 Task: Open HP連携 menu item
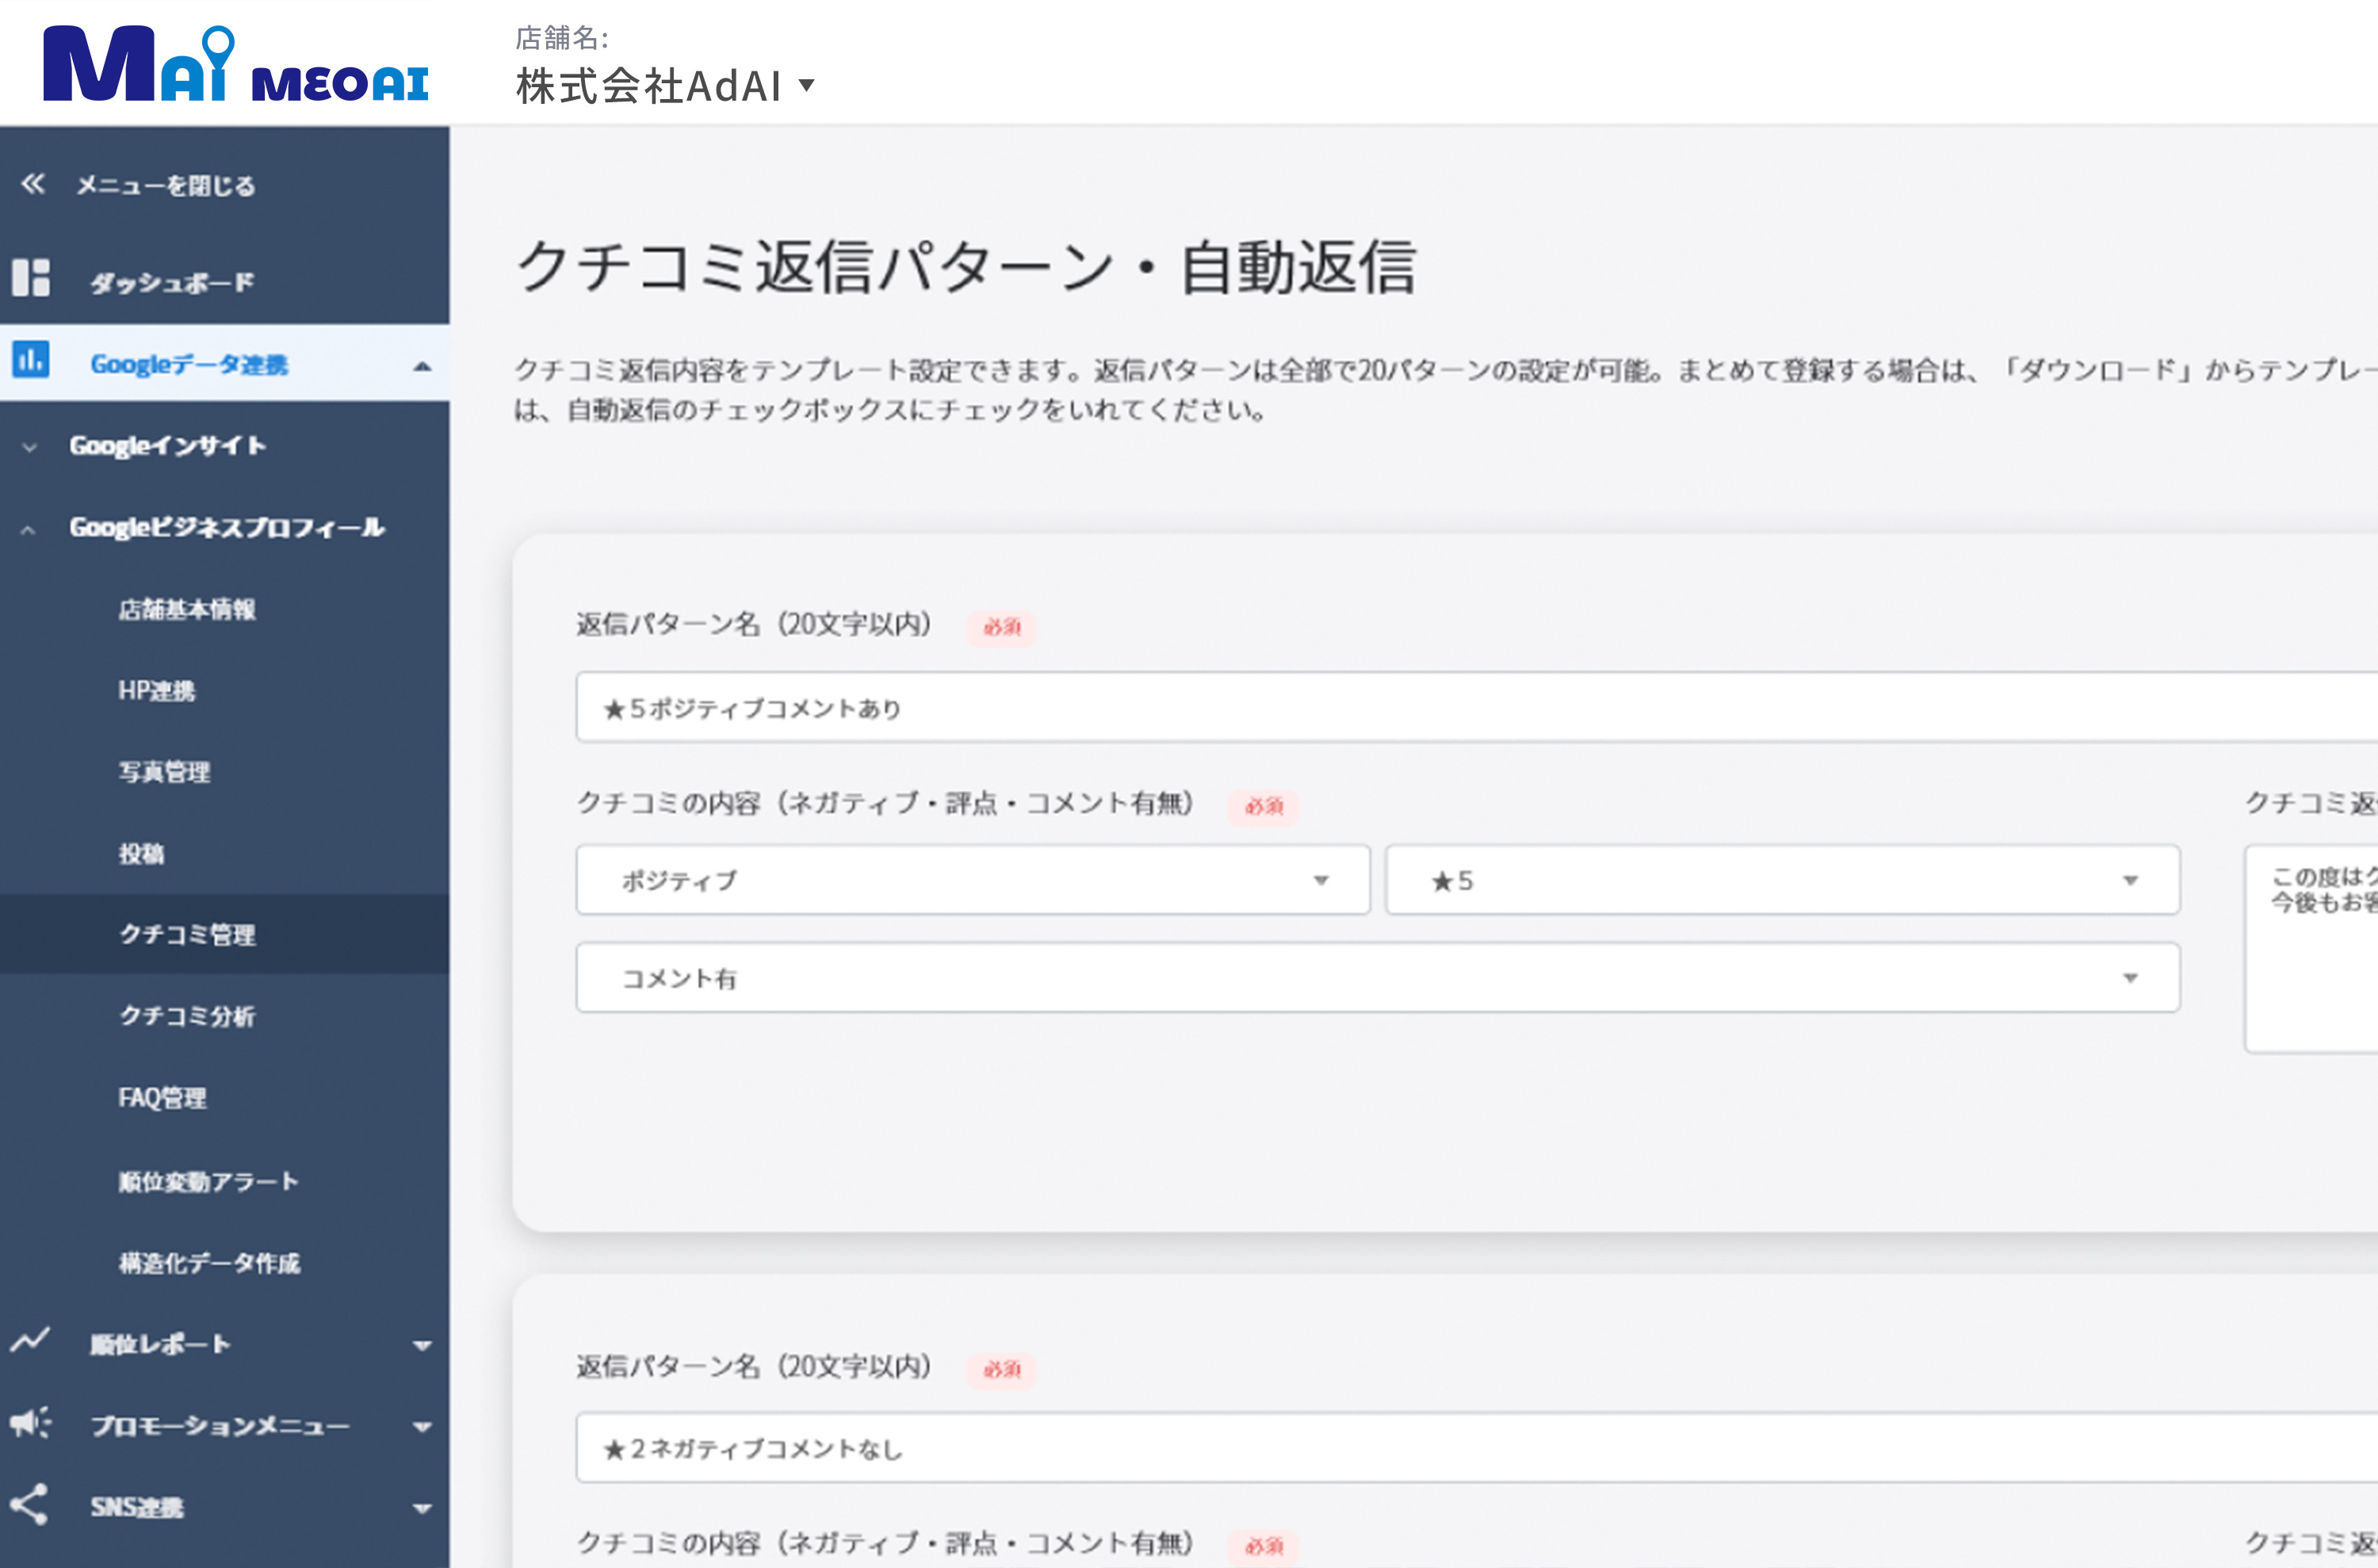point(157,690)
